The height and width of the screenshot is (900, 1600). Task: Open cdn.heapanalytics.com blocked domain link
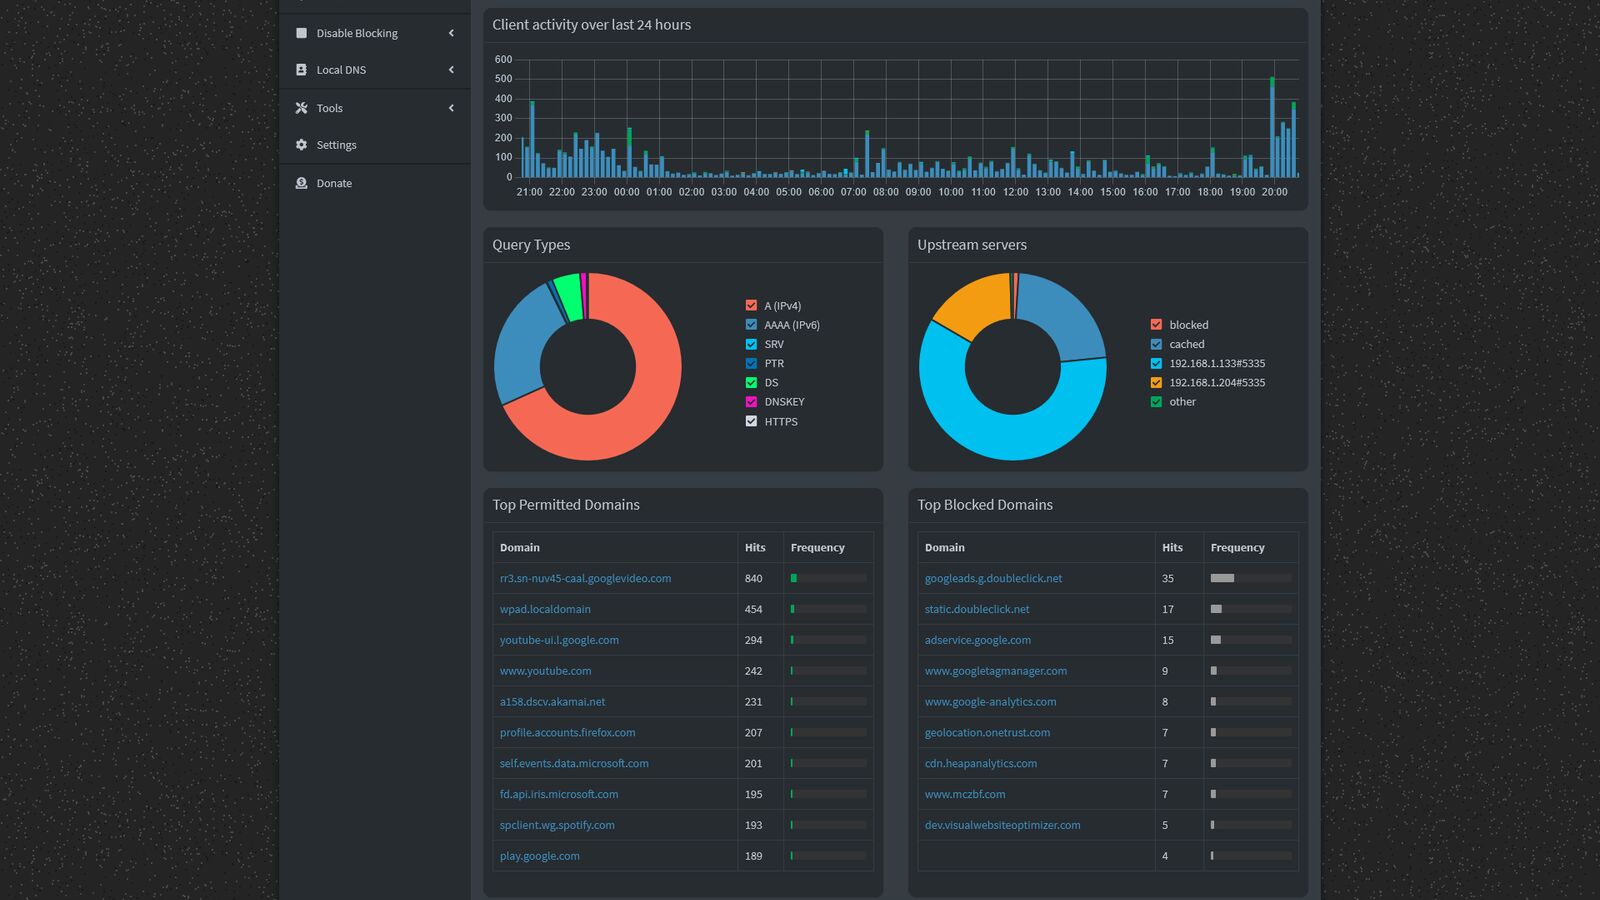coord(981,763)
